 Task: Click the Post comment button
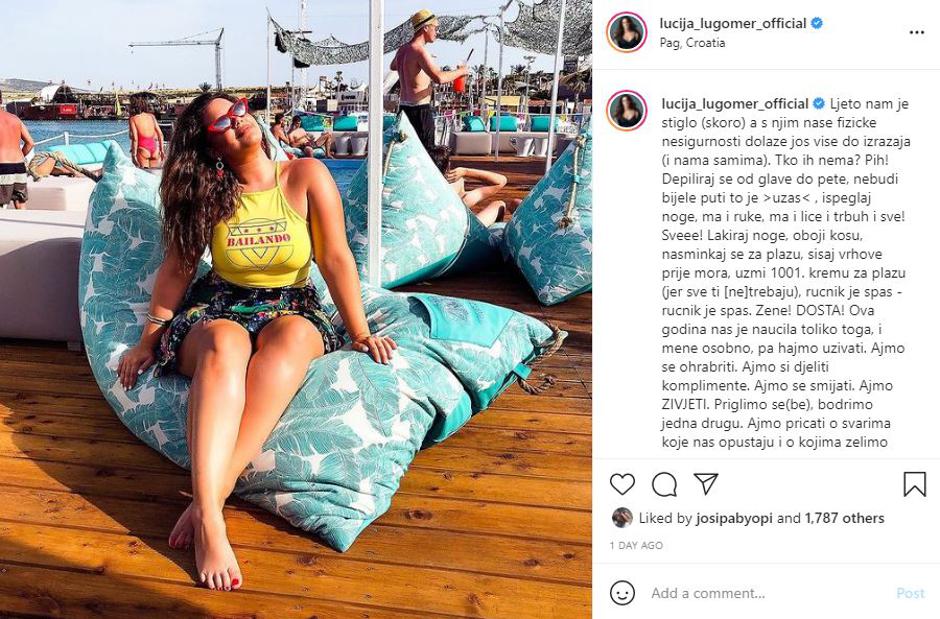point(910,593)
